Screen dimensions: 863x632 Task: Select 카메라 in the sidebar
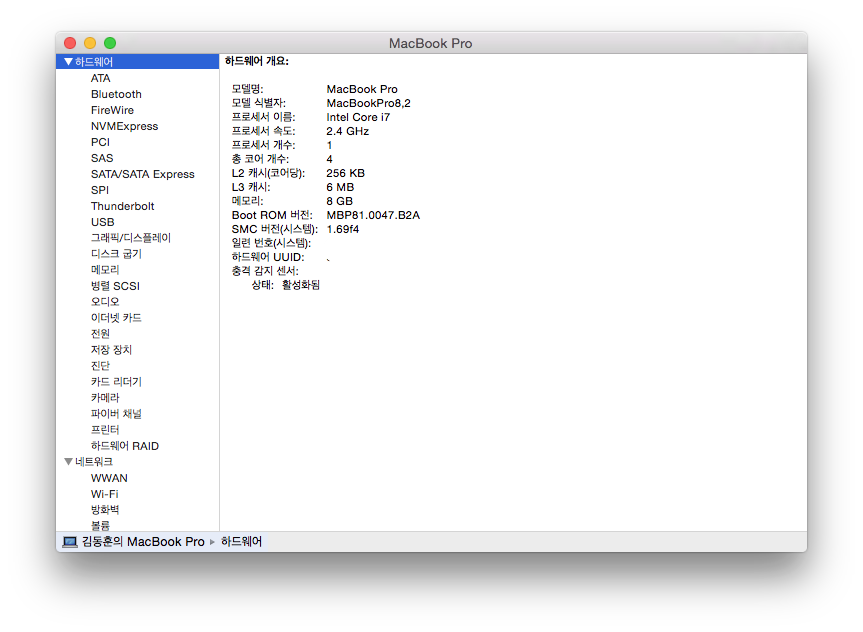(105, 398)
